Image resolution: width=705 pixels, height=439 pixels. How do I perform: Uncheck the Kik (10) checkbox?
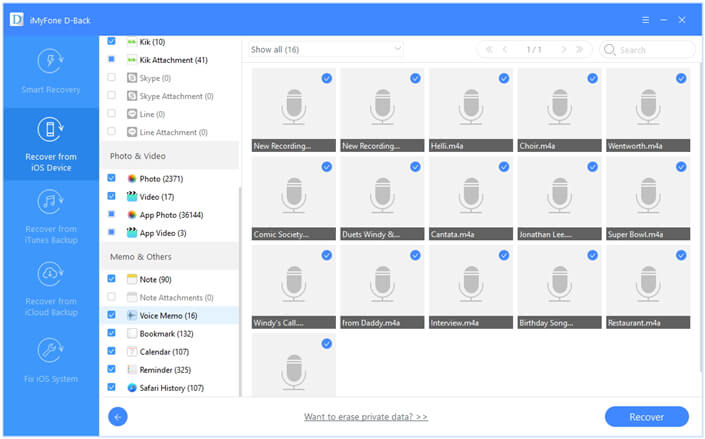coord(111,41)
